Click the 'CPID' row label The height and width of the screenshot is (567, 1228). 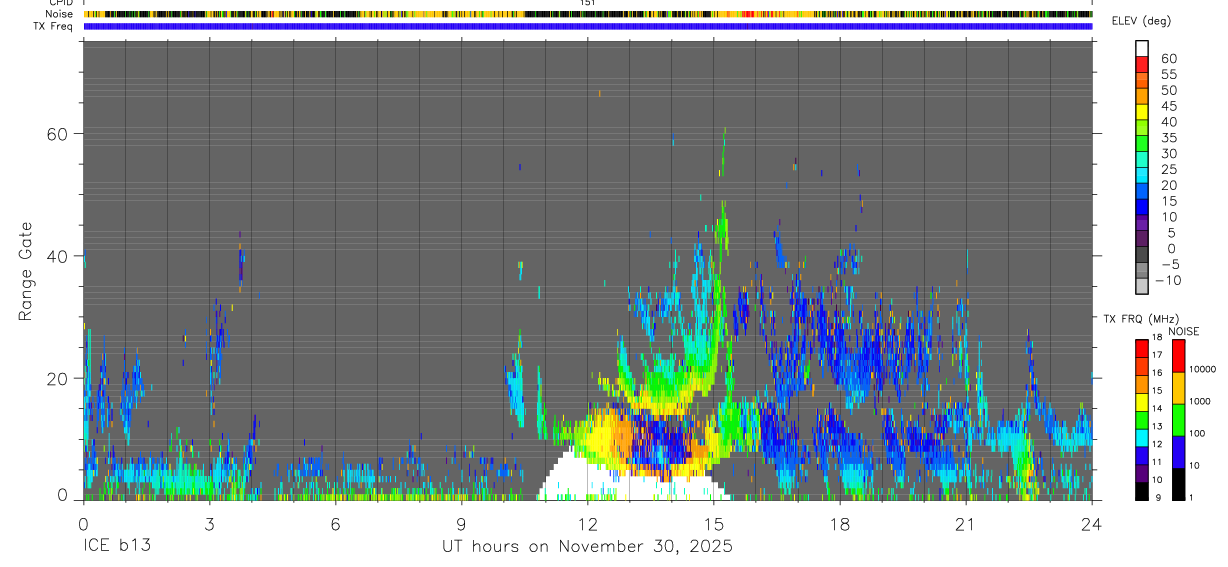pyautogui.click(x=60, y=3)
